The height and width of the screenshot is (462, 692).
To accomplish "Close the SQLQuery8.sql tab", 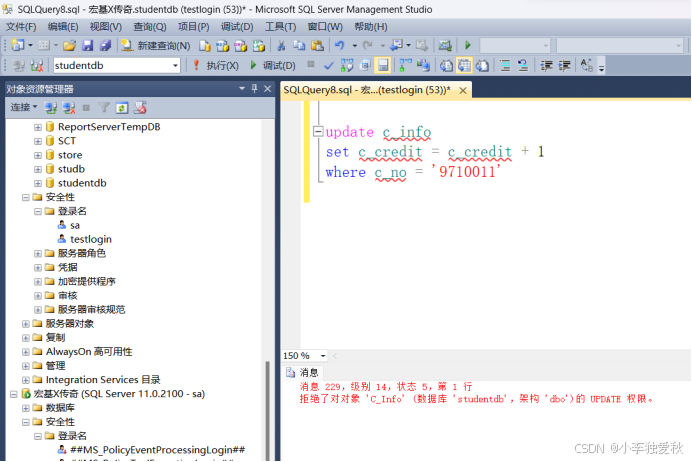I will pos(463,90).
